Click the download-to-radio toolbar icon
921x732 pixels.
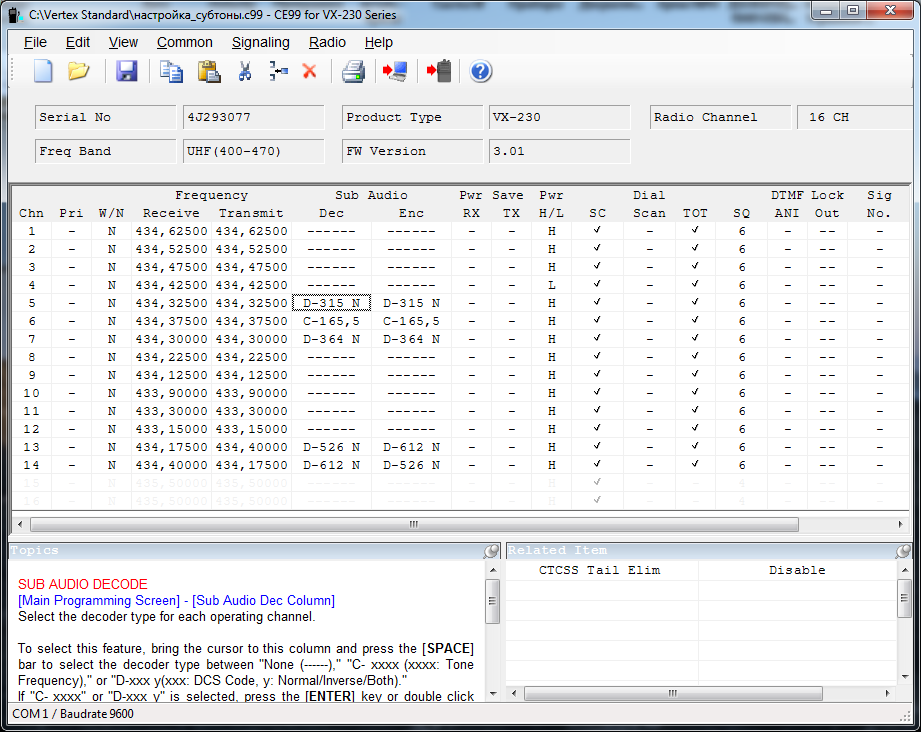439,72
